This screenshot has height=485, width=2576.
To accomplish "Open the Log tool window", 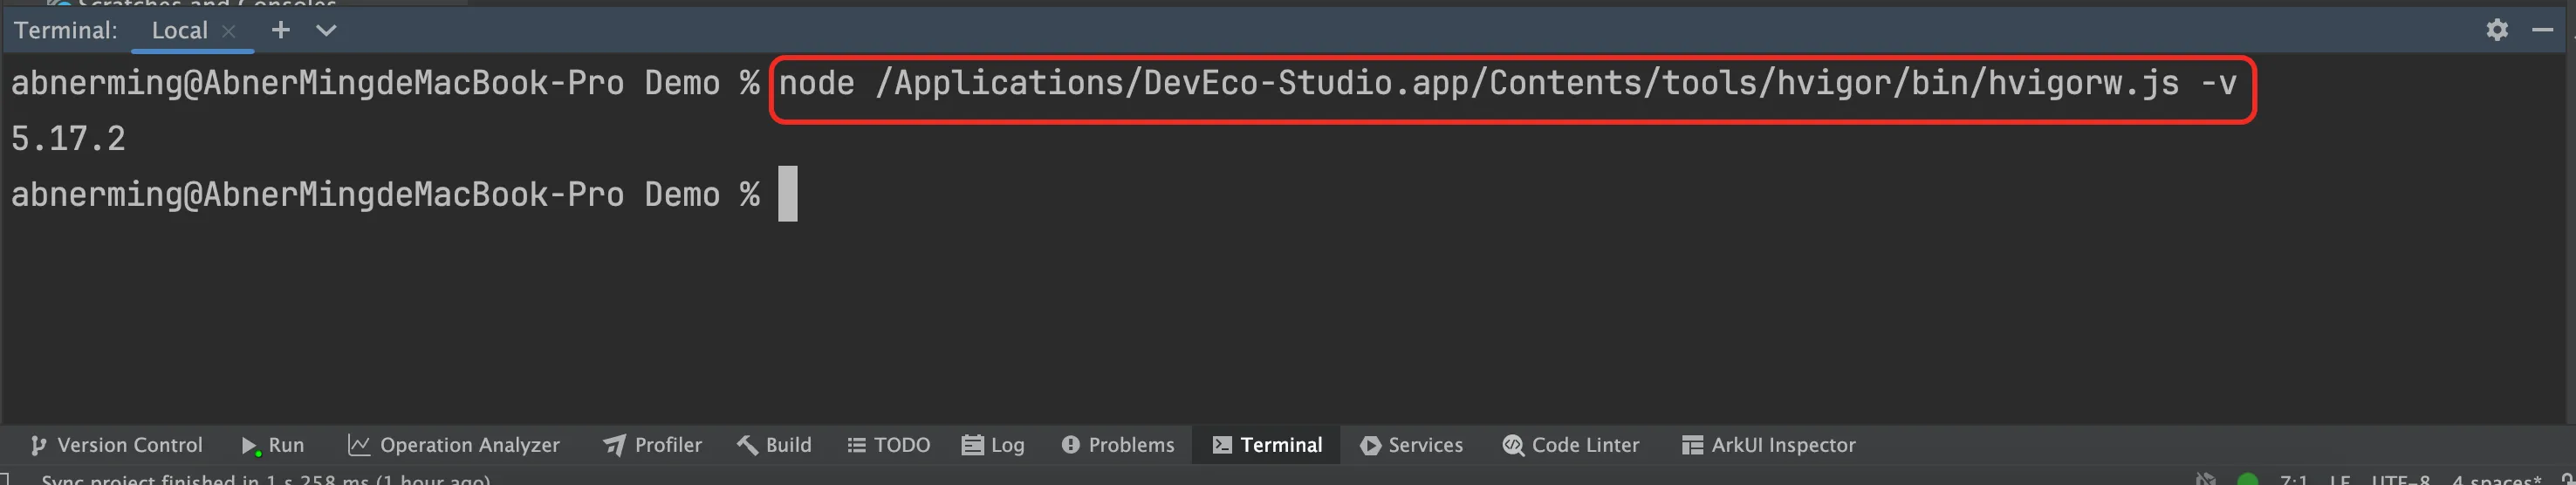I will click(x=993, y=445).
